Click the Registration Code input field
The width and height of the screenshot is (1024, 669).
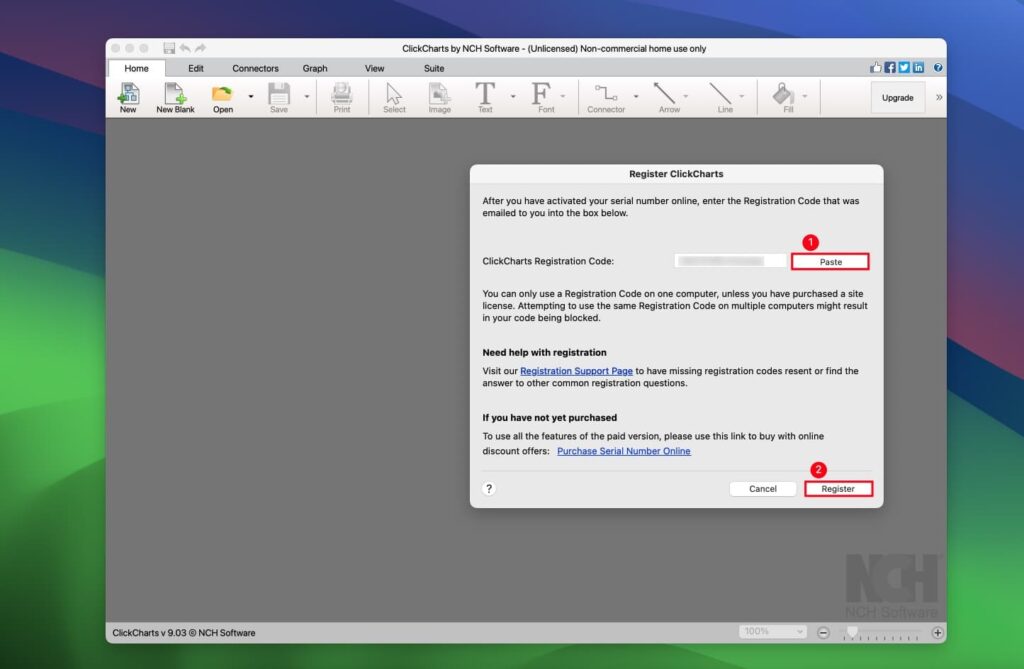[730, 261]
